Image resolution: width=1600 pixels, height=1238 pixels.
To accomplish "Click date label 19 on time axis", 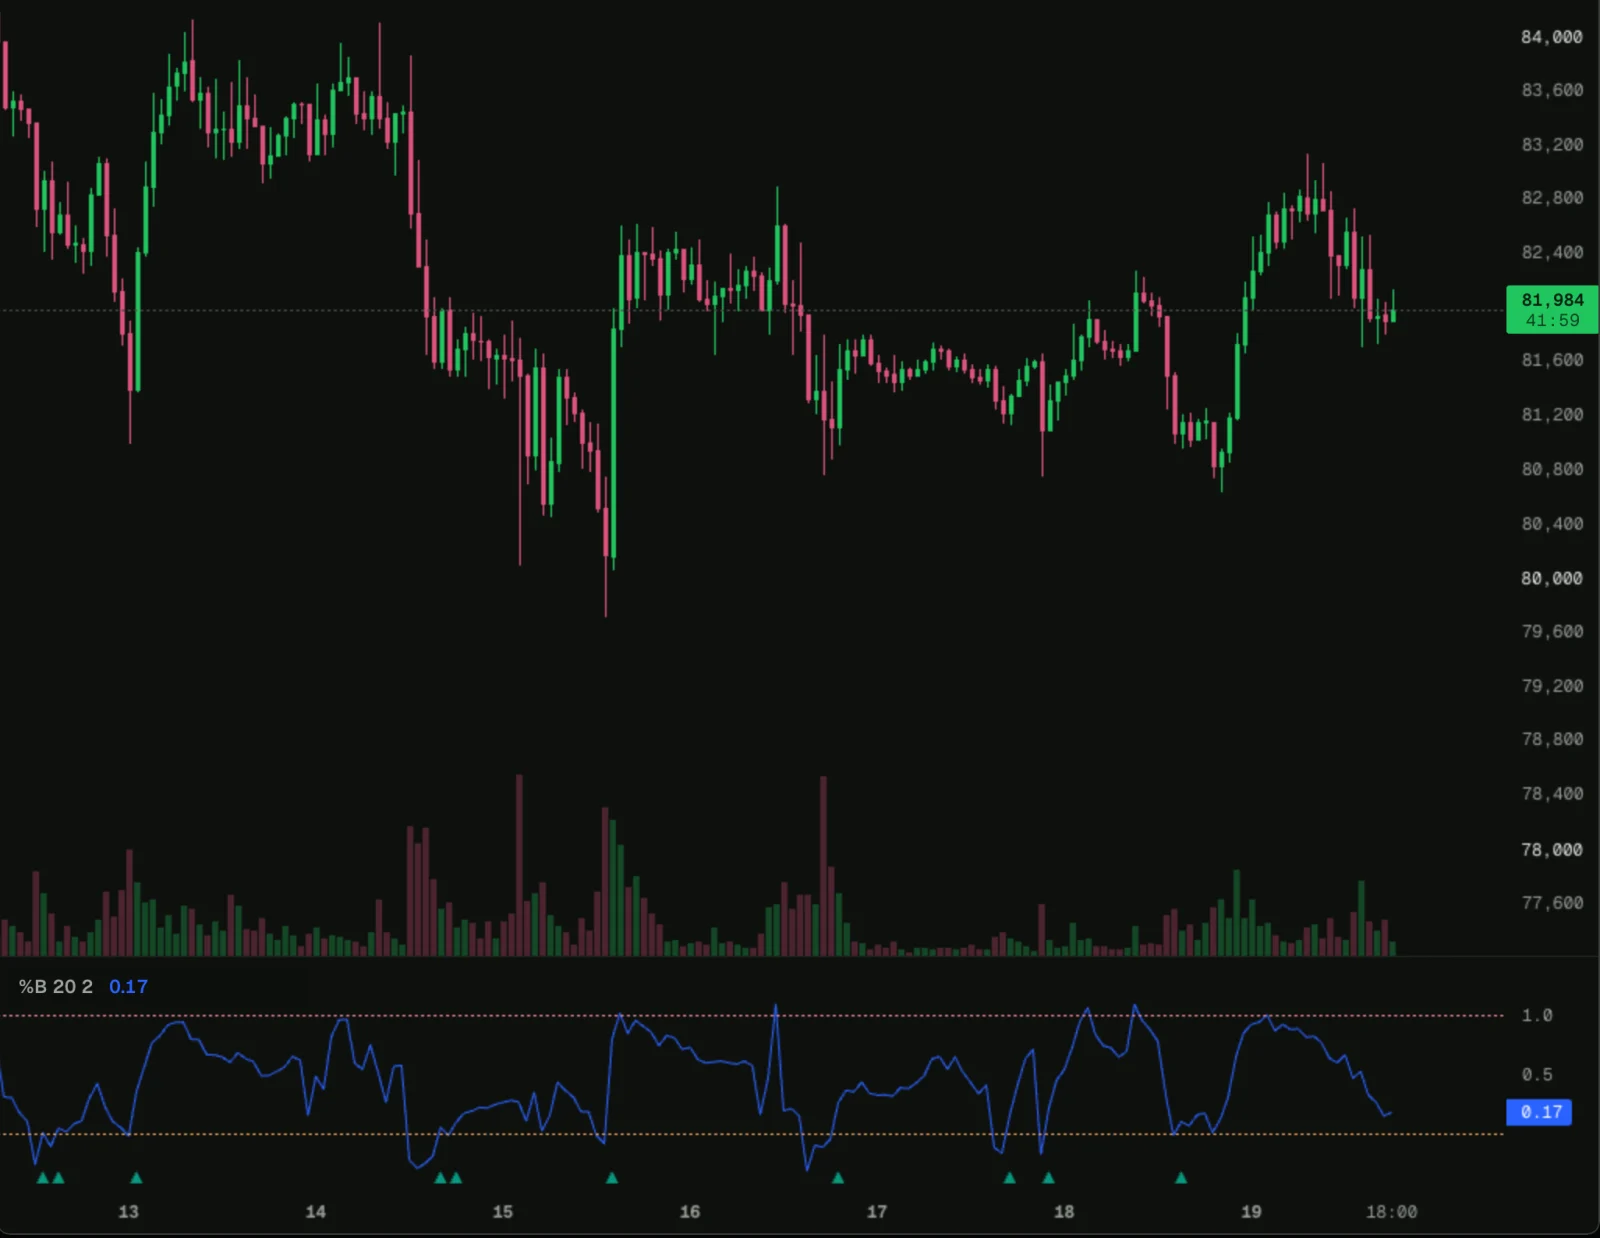I will [1251, 1212].
